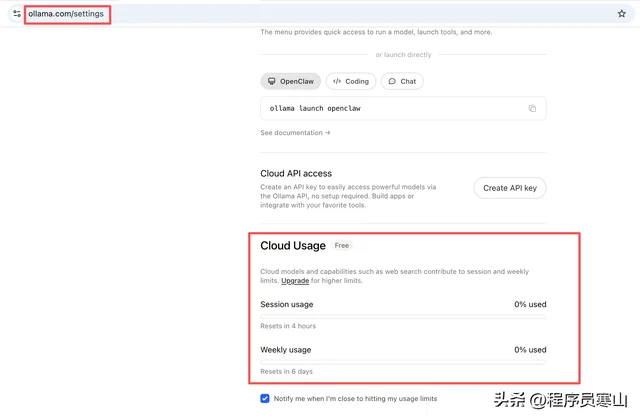
Task: Click the Resets in 6 days text
Action: [x=287, y=371]
